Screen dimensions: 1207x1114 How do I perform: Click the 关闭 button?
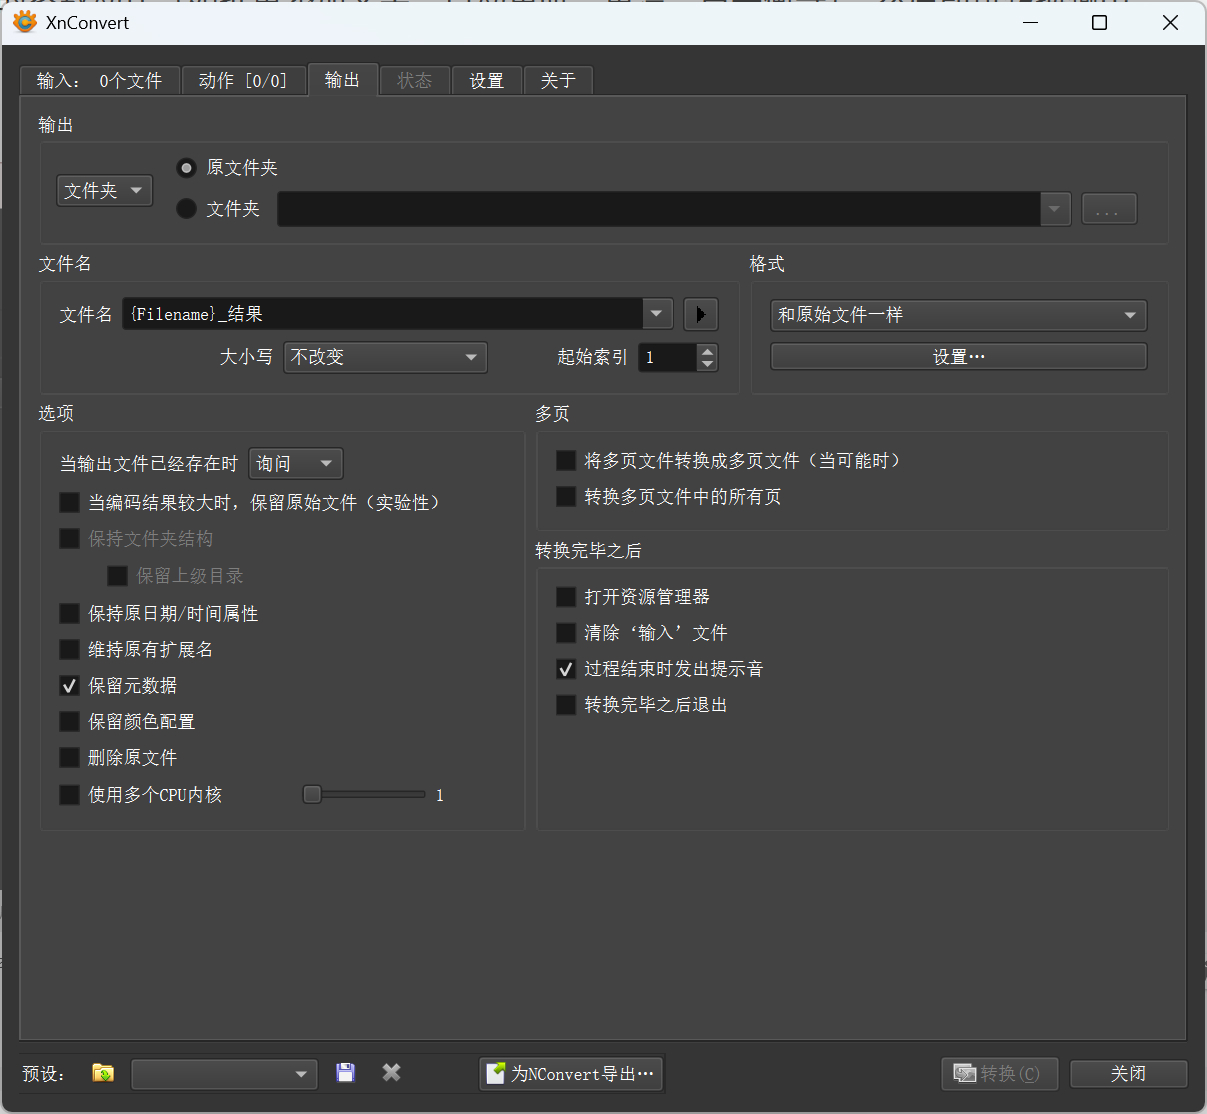(1128, 1074)
